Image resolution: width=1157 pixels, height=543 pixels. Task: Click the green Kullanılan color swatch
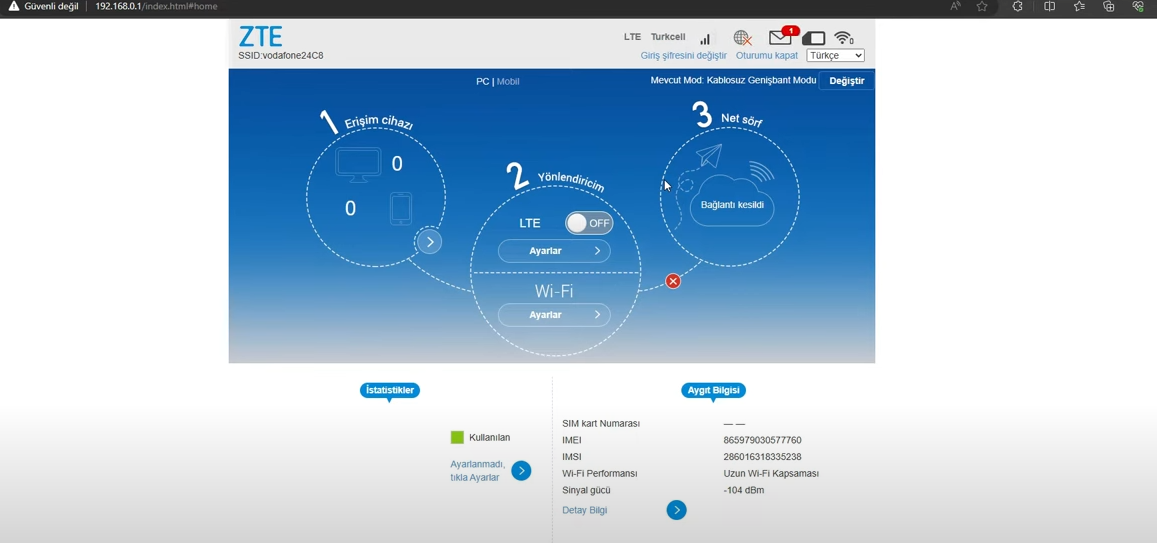[457, 437]
